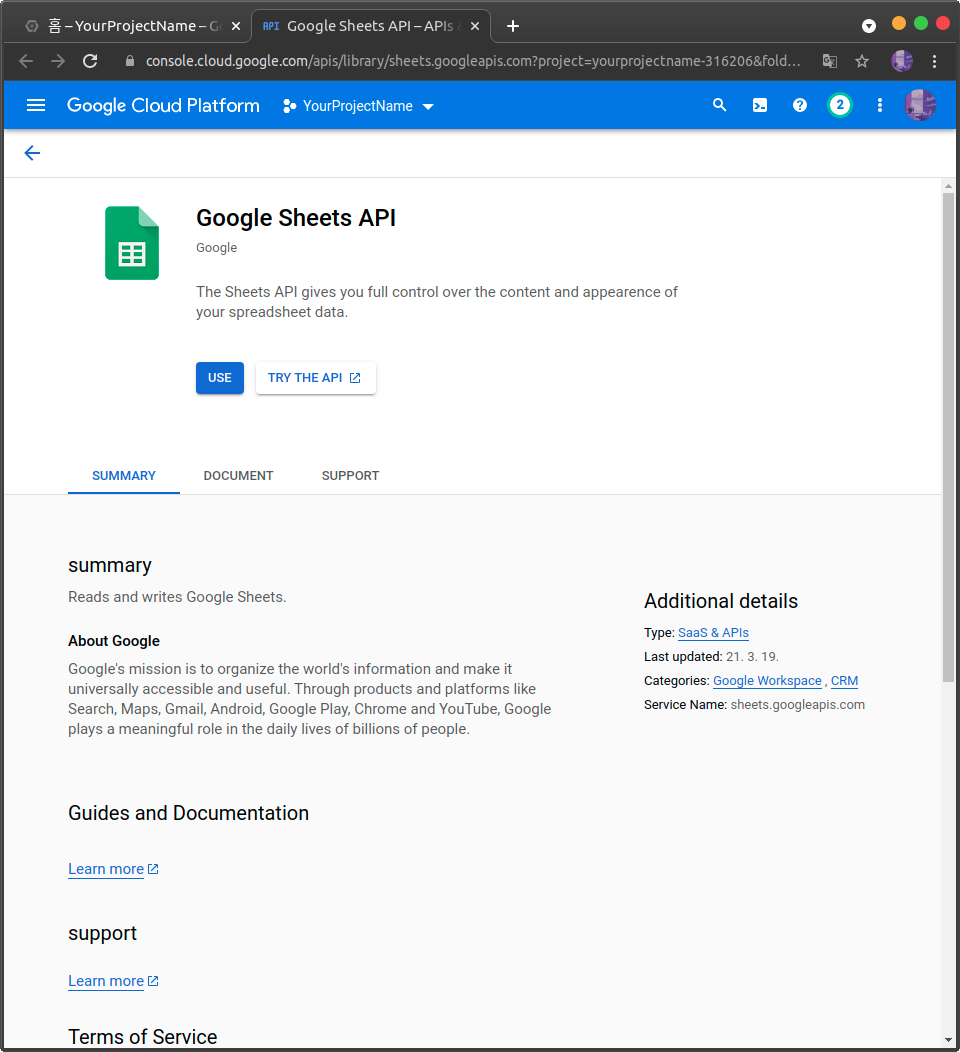The image size is (960, 1052).
Task: Click the blue USE button
Action: pos(219,378)
